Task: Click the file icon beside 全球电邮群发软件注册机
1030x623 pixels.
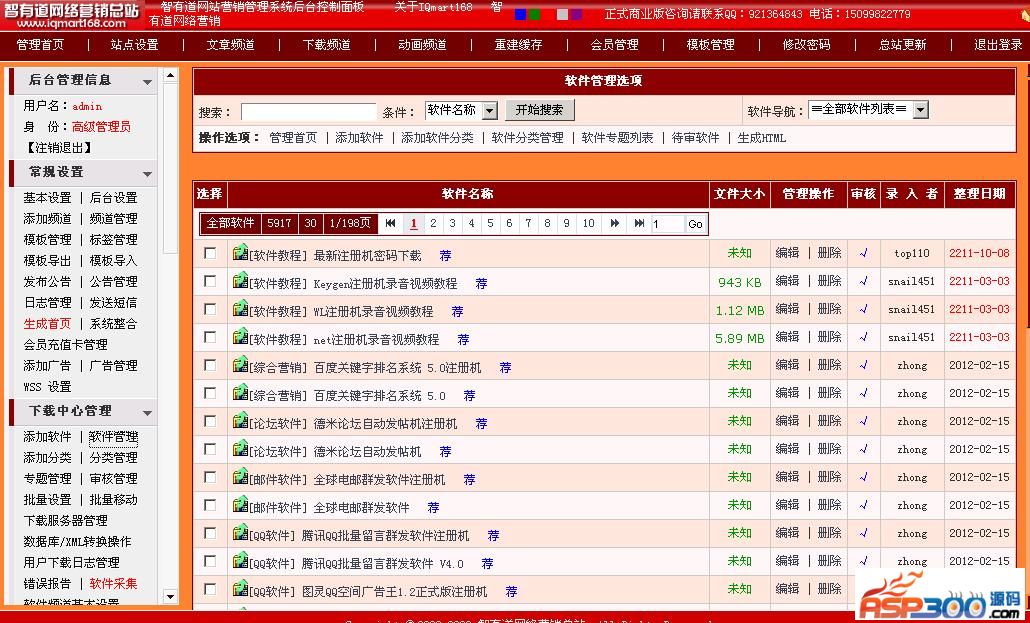Action: coord(240,476)
